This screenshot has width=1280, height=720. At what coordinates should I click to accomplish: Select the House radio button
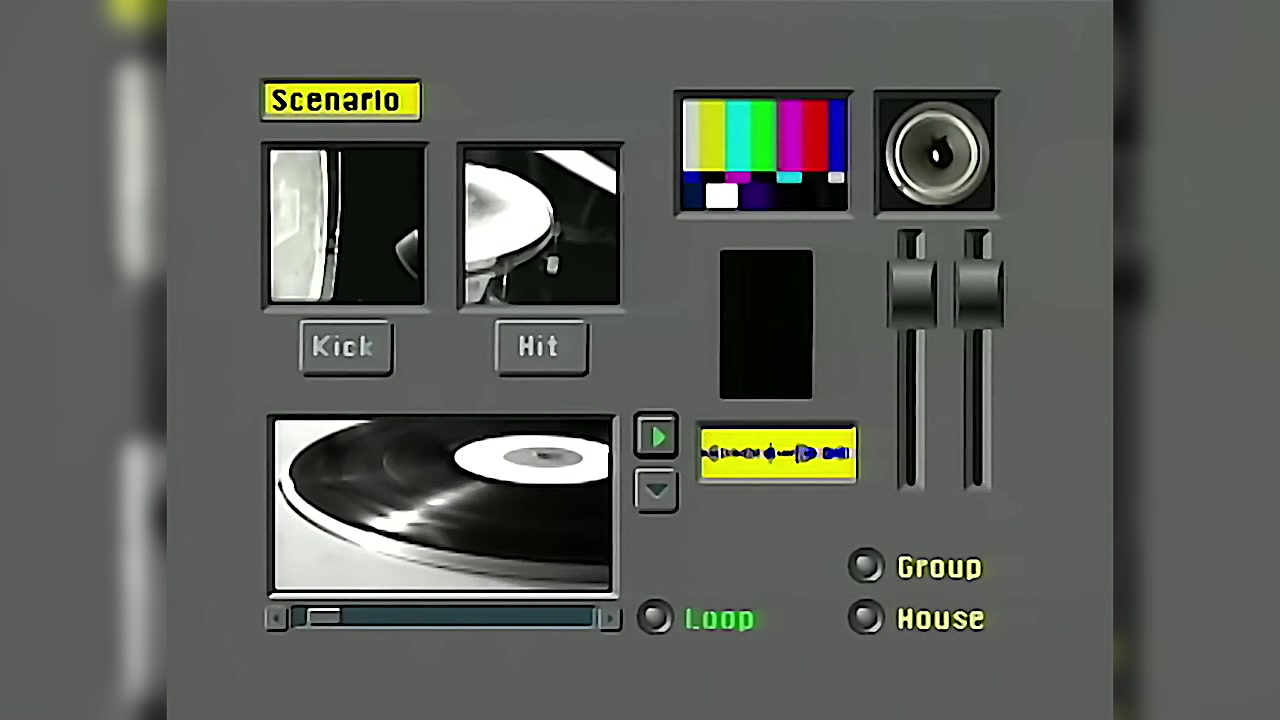tap(866, 617)
